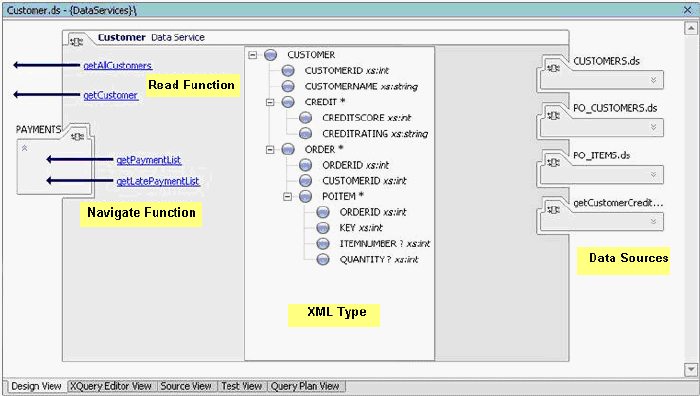Expand the PO_CUSTOMERS.ds data source box

click(653, 127)
